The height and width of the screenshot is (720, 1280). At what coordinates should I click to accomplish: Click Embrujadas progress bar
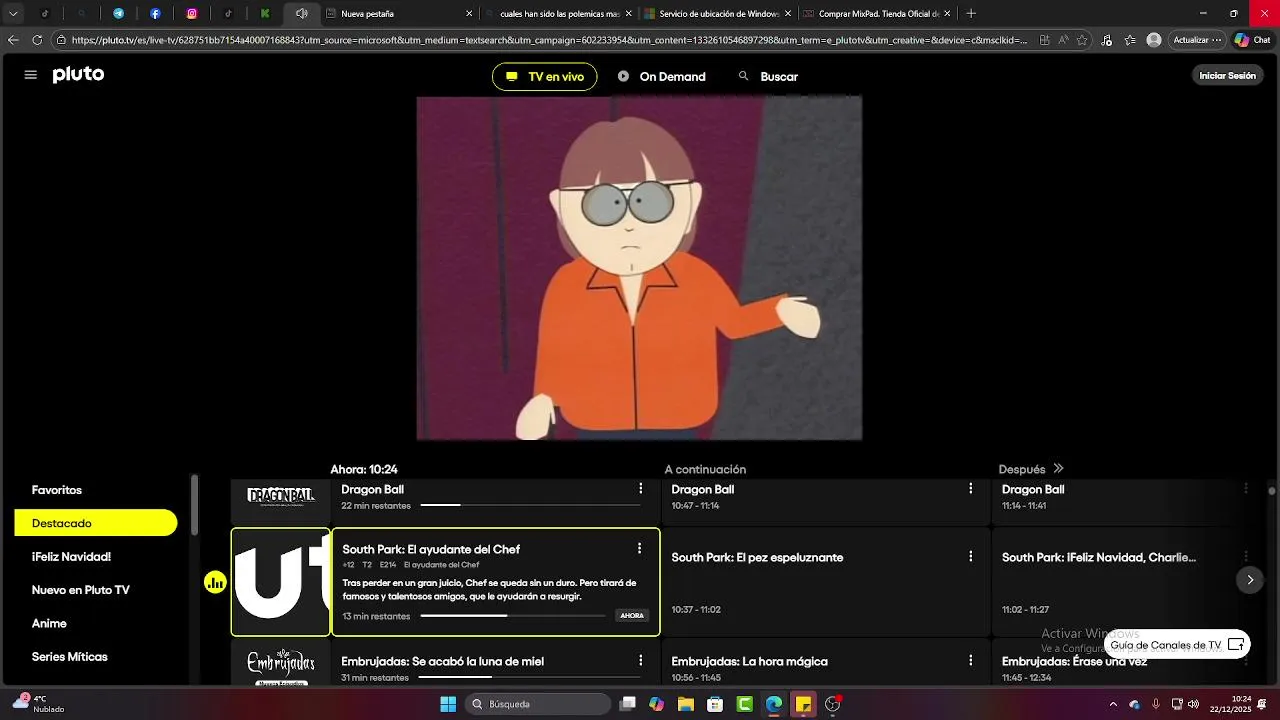pyautogui.click(x=528, y=677)
